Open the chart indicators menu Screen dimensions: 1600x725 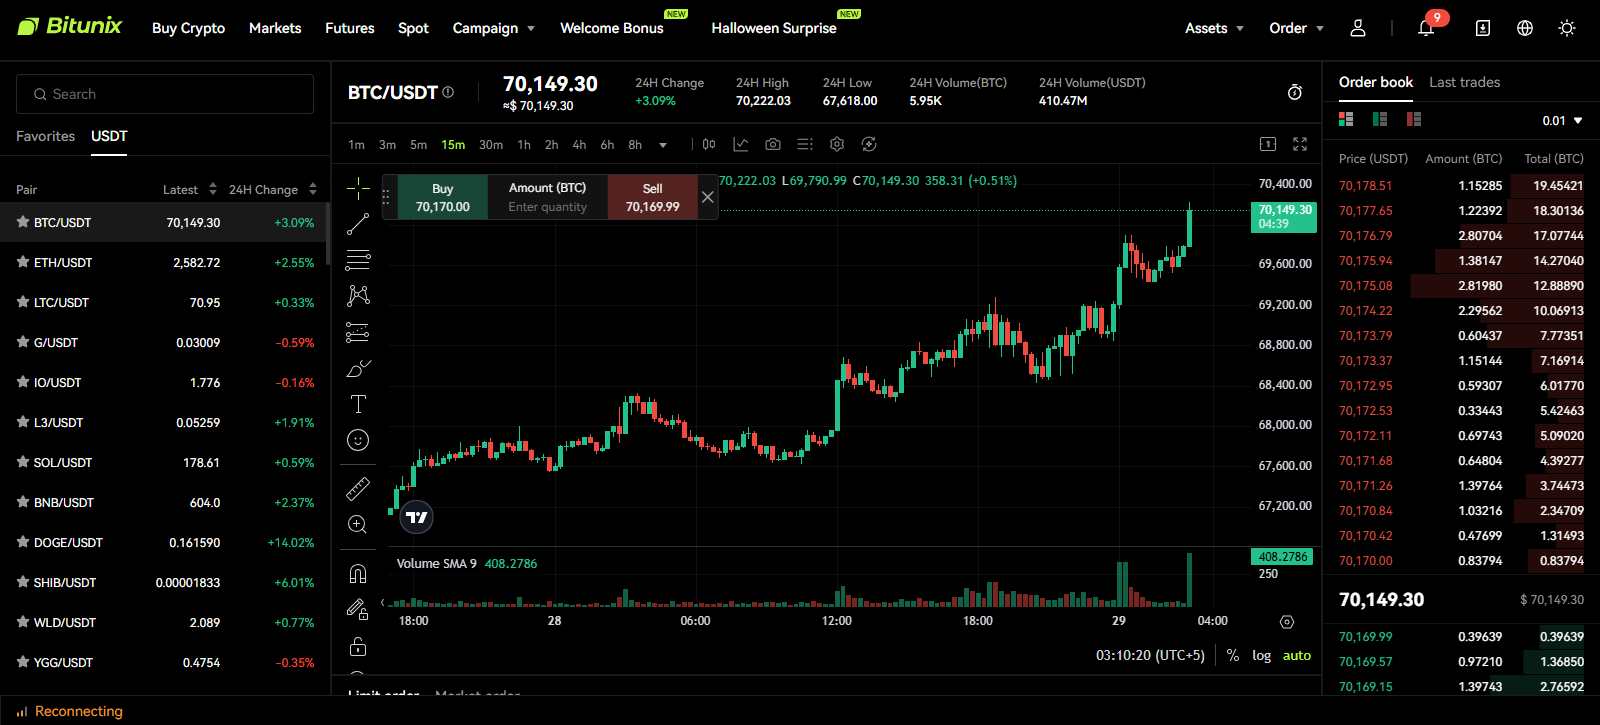tap(741, 145)
